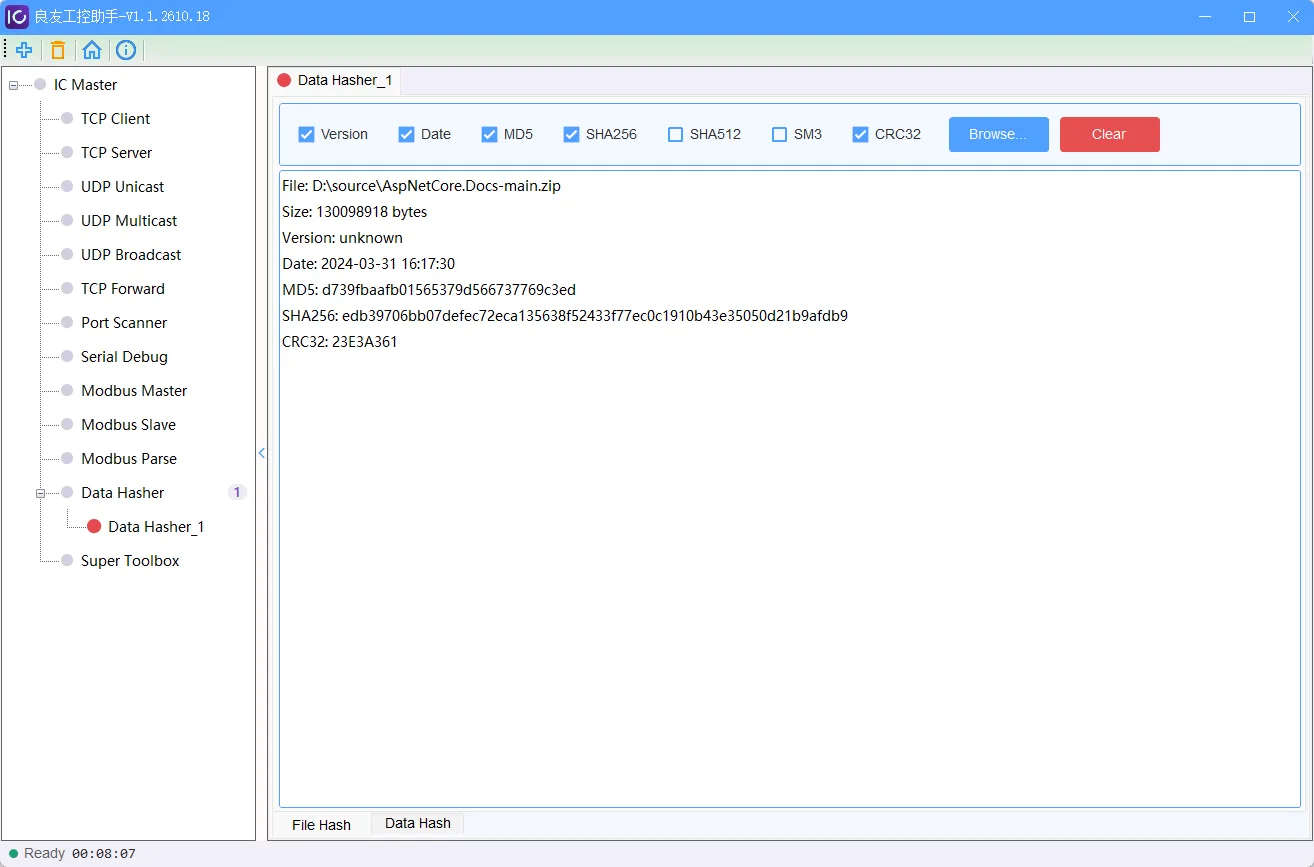1314x867 pixels.
Task: Click the red dot on Data Hasher_1 node
Action: (x=94, y=526)
